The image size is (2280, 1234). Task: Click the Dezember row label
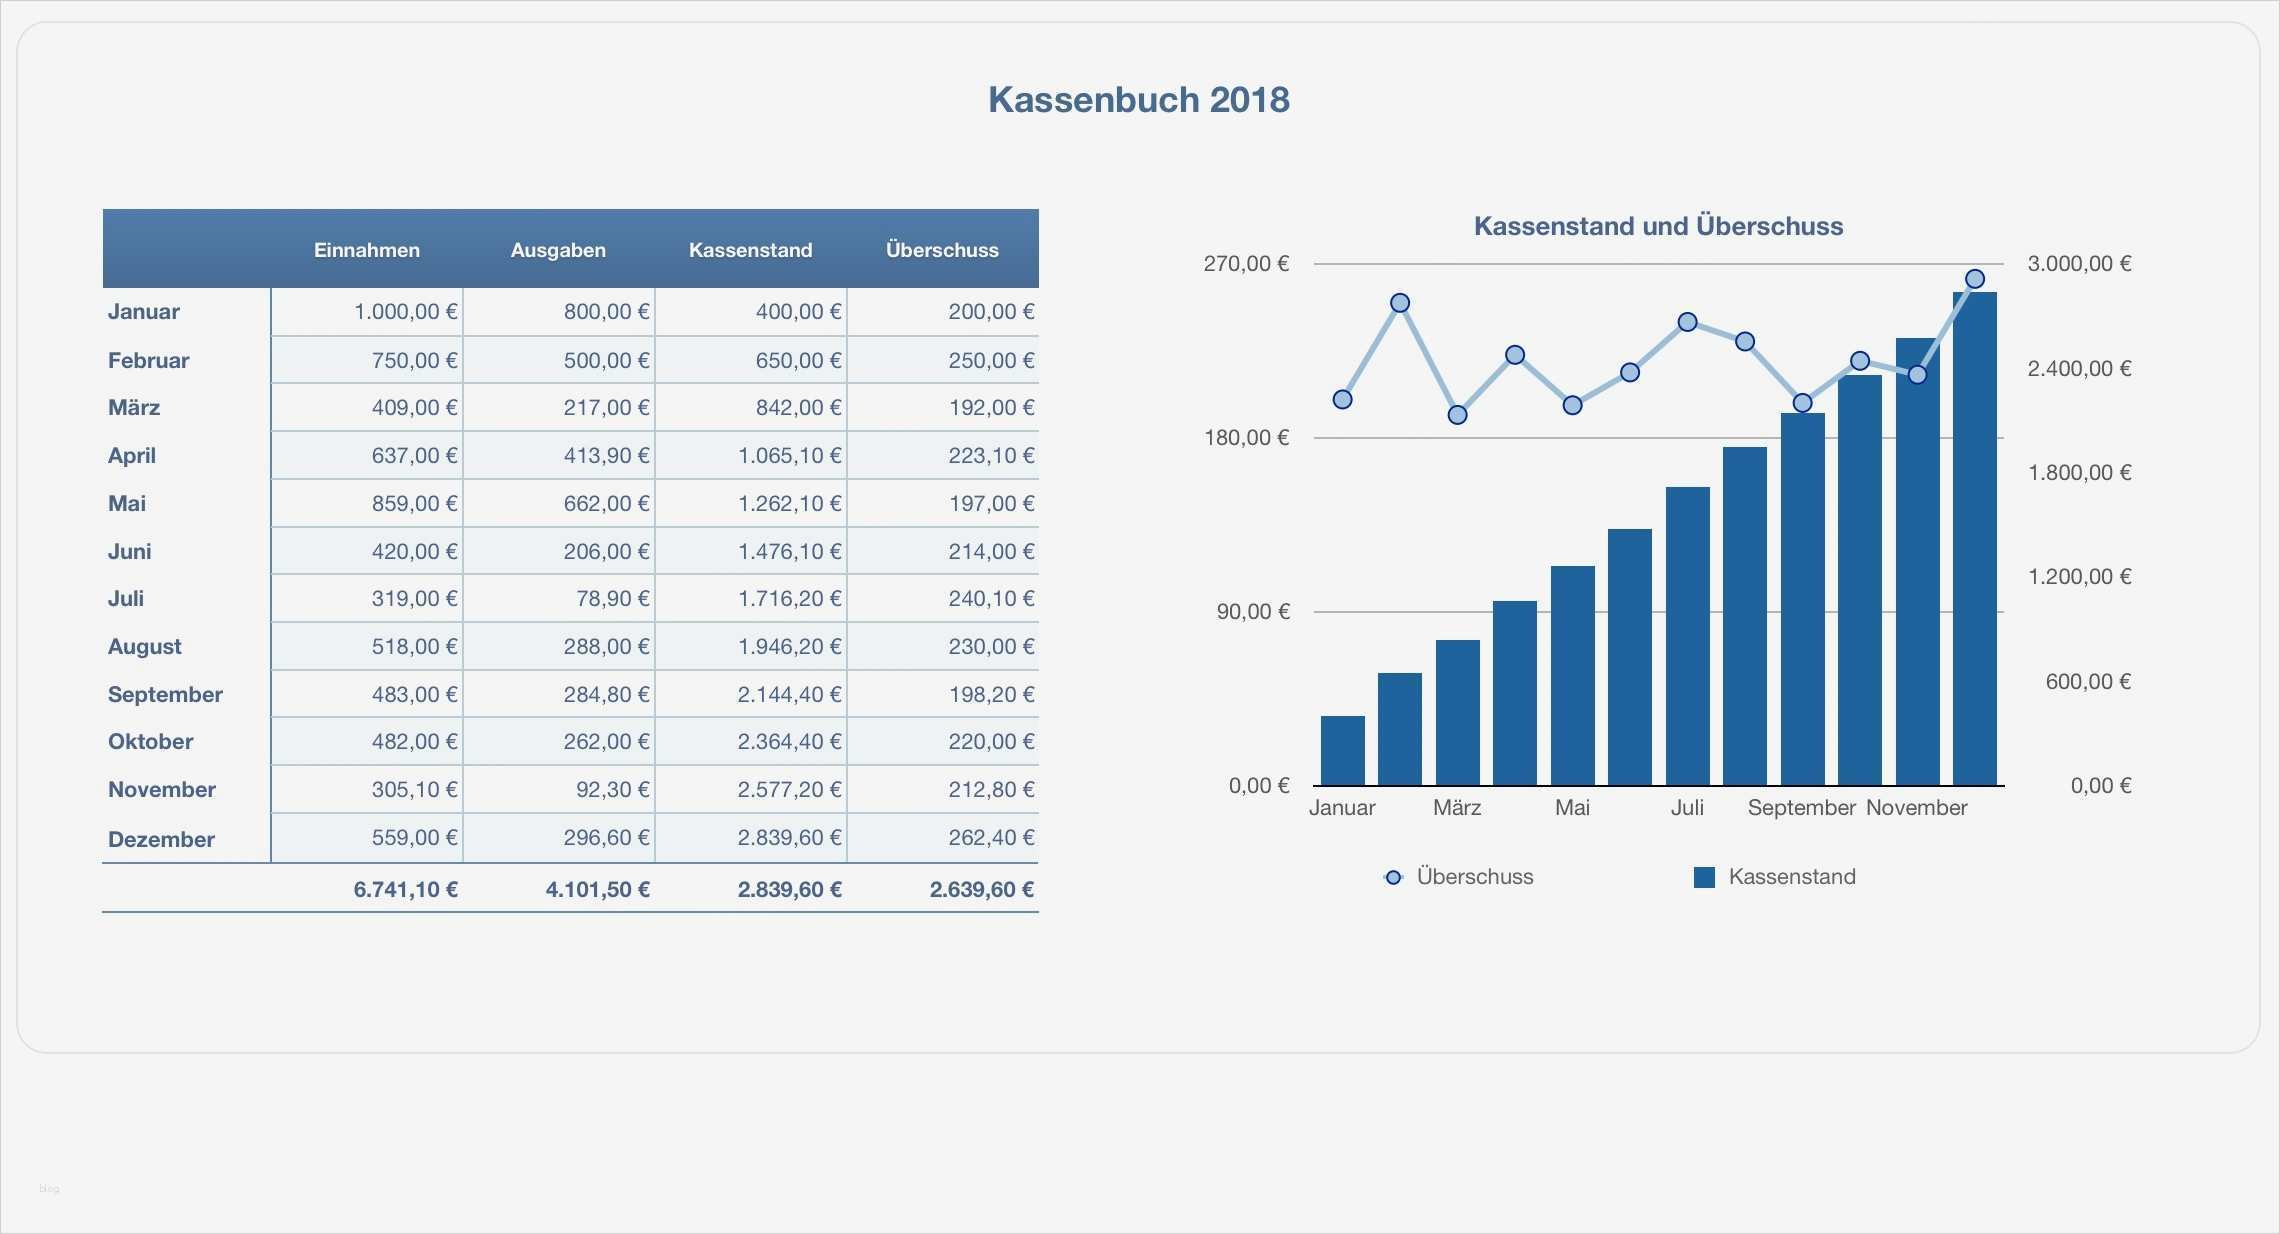[161, 839]
